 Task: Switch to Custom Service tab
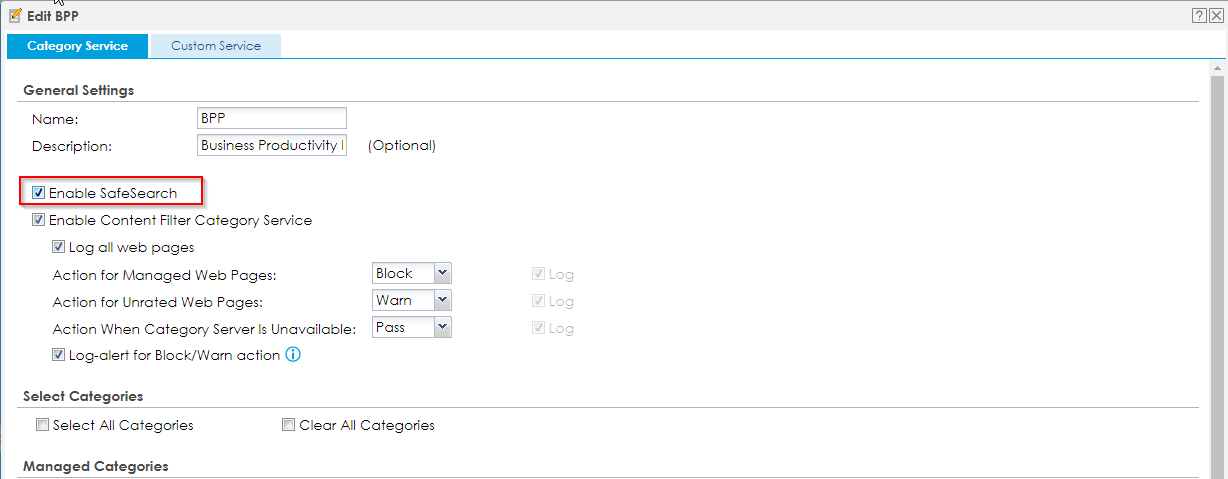click(x=215, y=46)
